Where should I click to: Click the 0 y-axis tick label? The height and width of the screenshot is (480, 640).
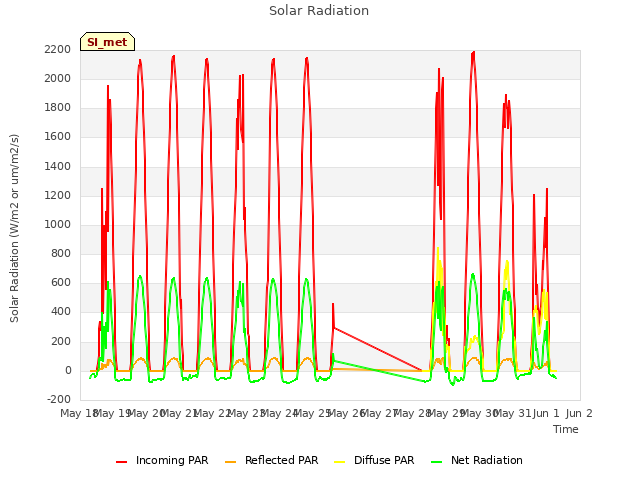click(x=68, y=371)
